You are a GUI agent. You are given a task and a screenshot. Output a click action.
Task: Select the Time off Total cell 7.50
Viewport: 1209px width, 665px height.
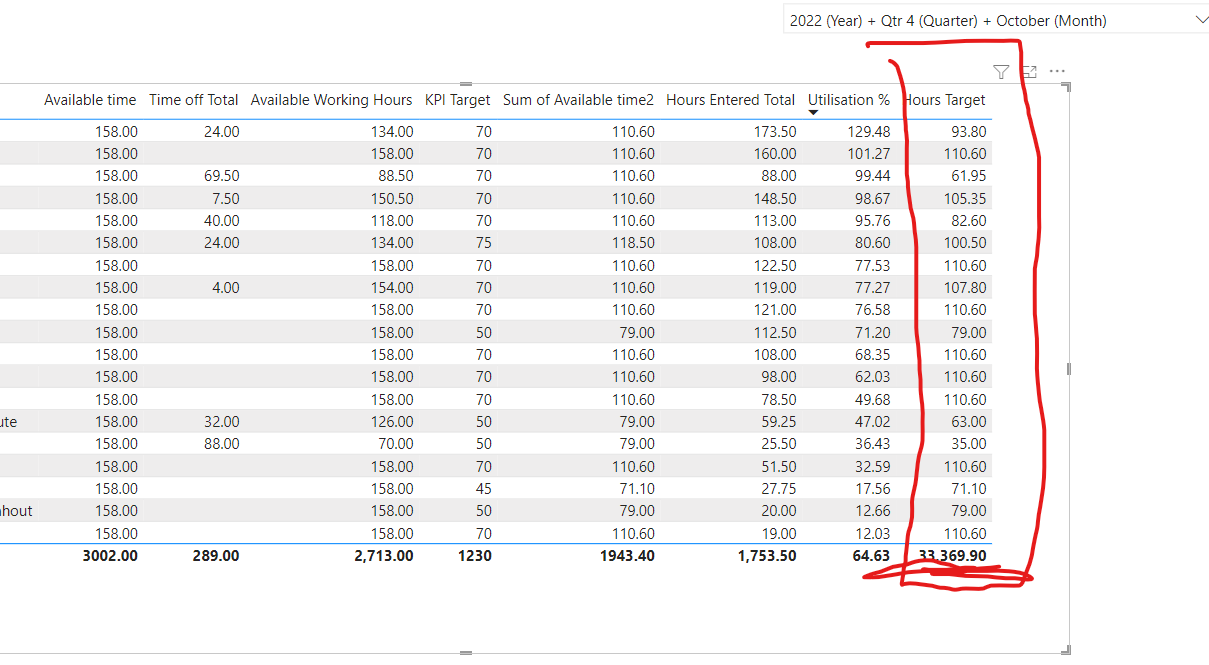224,198
